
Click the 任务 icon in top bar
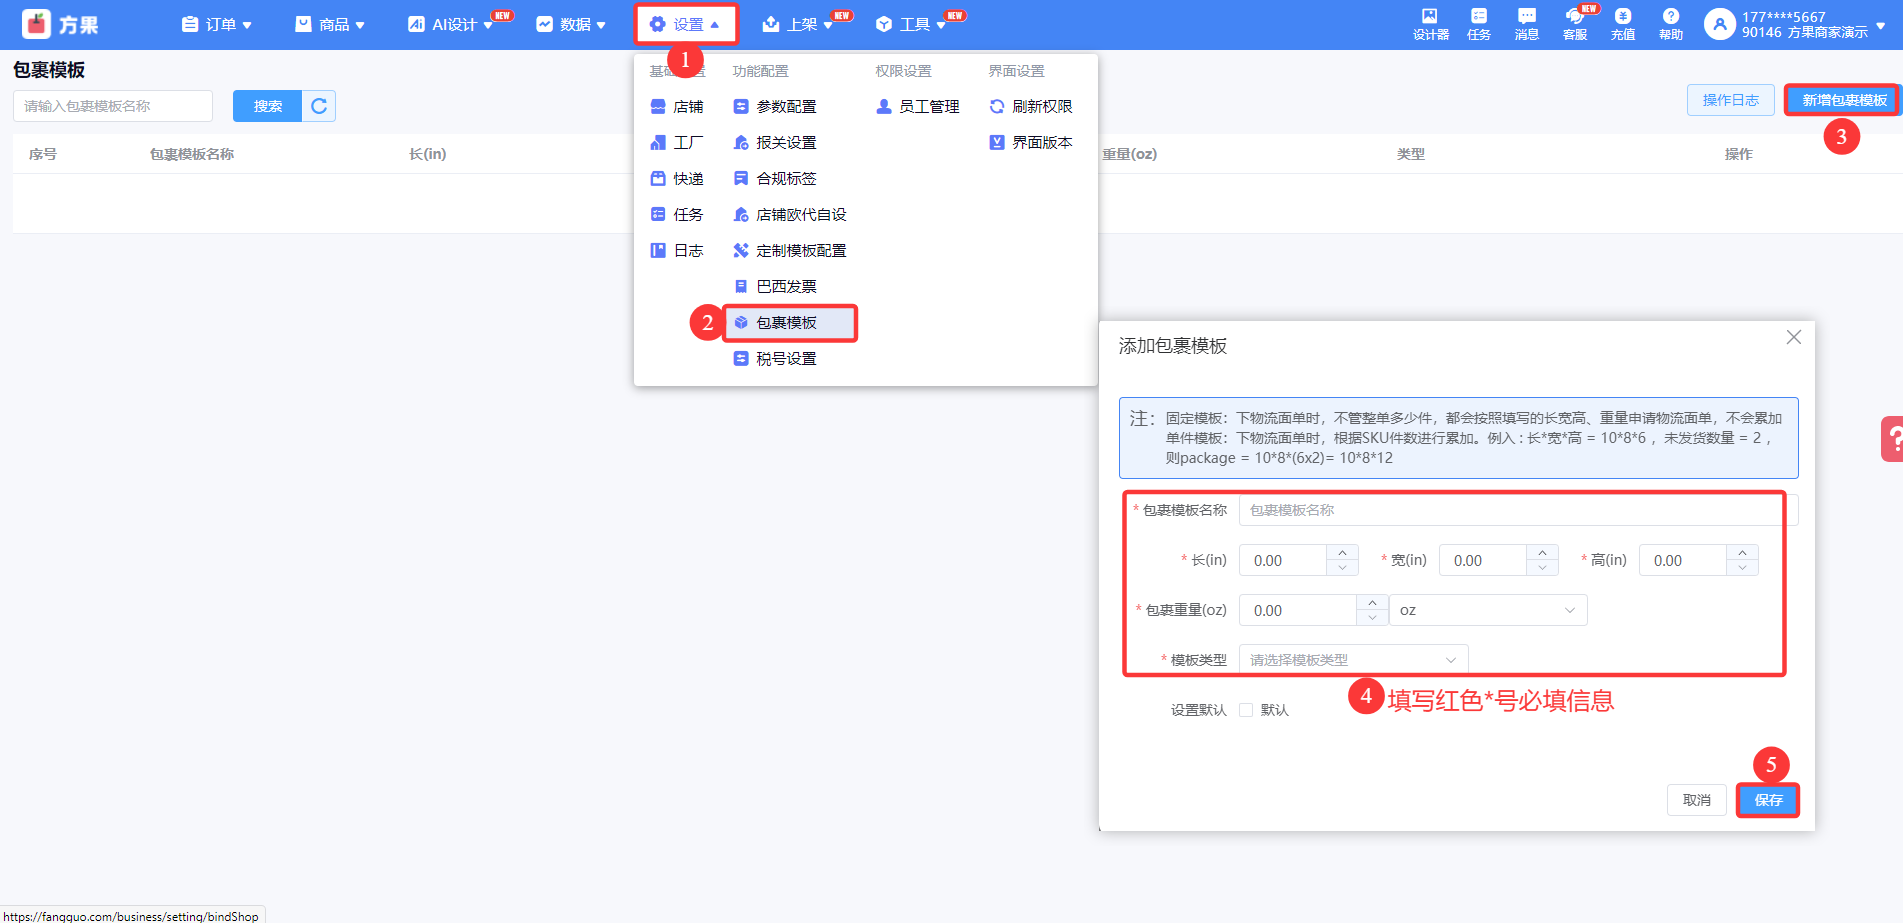pos(1478,23)
